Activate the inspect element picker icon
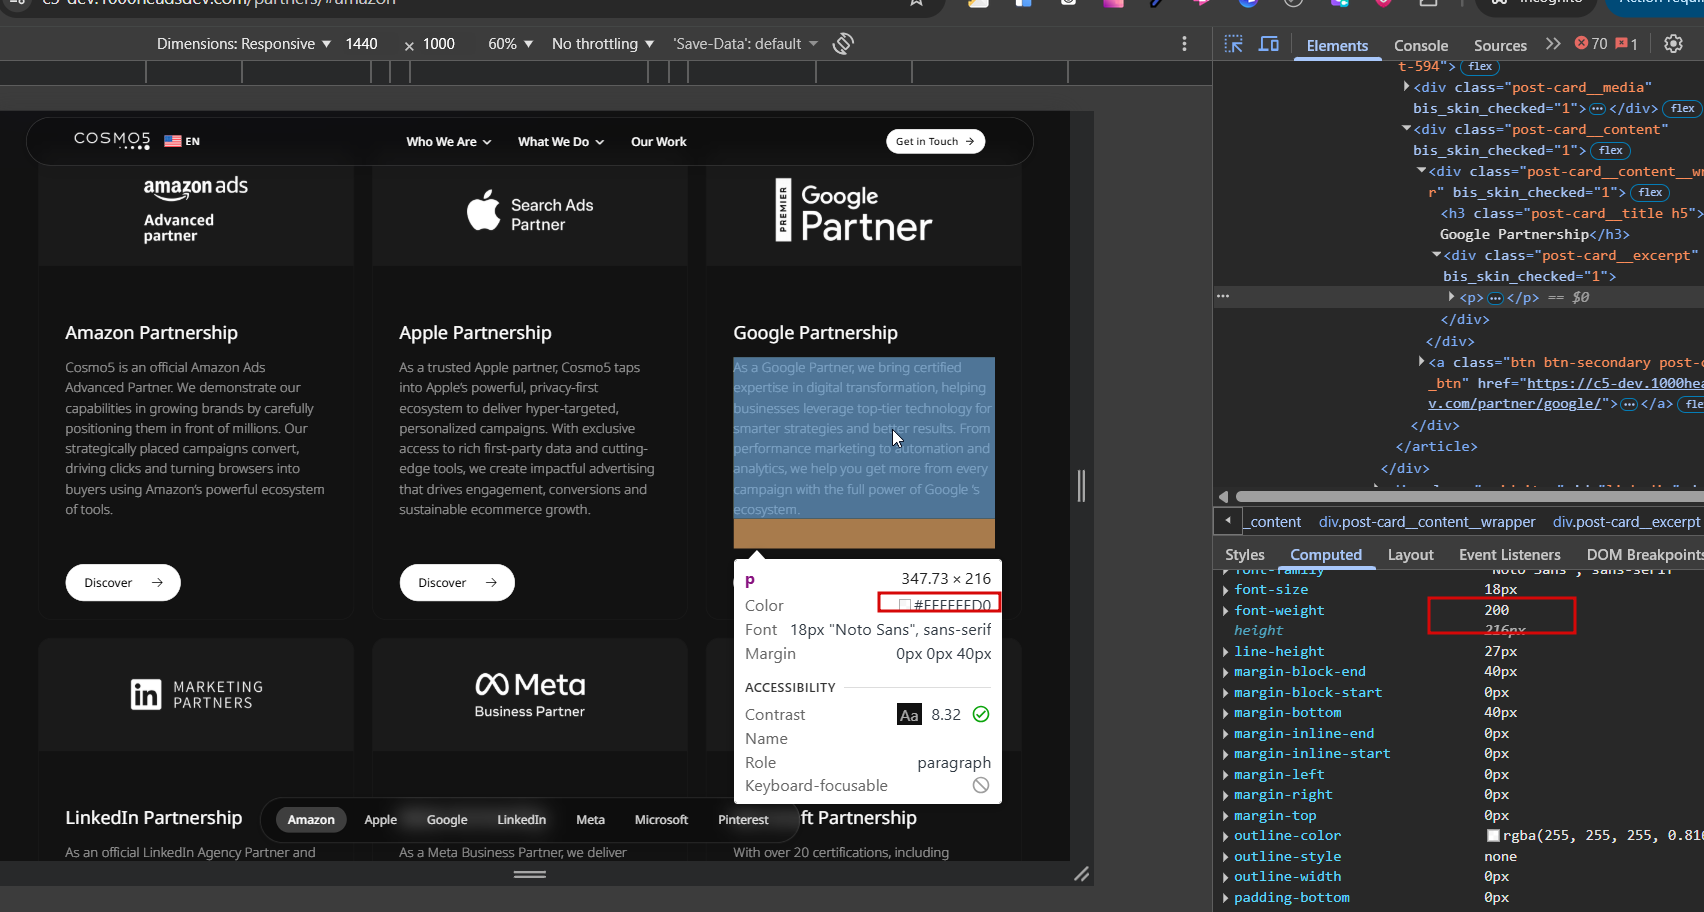Viewport: 1704px width, 912px height. click(1233, 44)
